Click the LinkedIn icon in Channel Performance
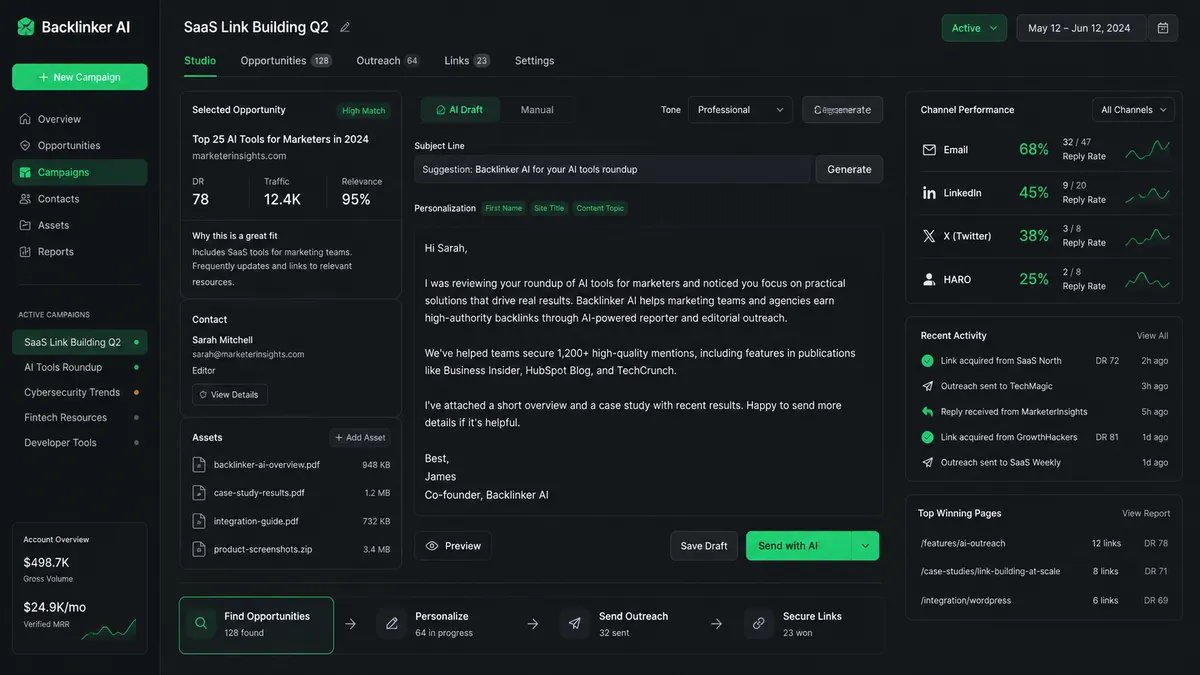Viewport: 1200px width, 675px height. coord(929,193)
